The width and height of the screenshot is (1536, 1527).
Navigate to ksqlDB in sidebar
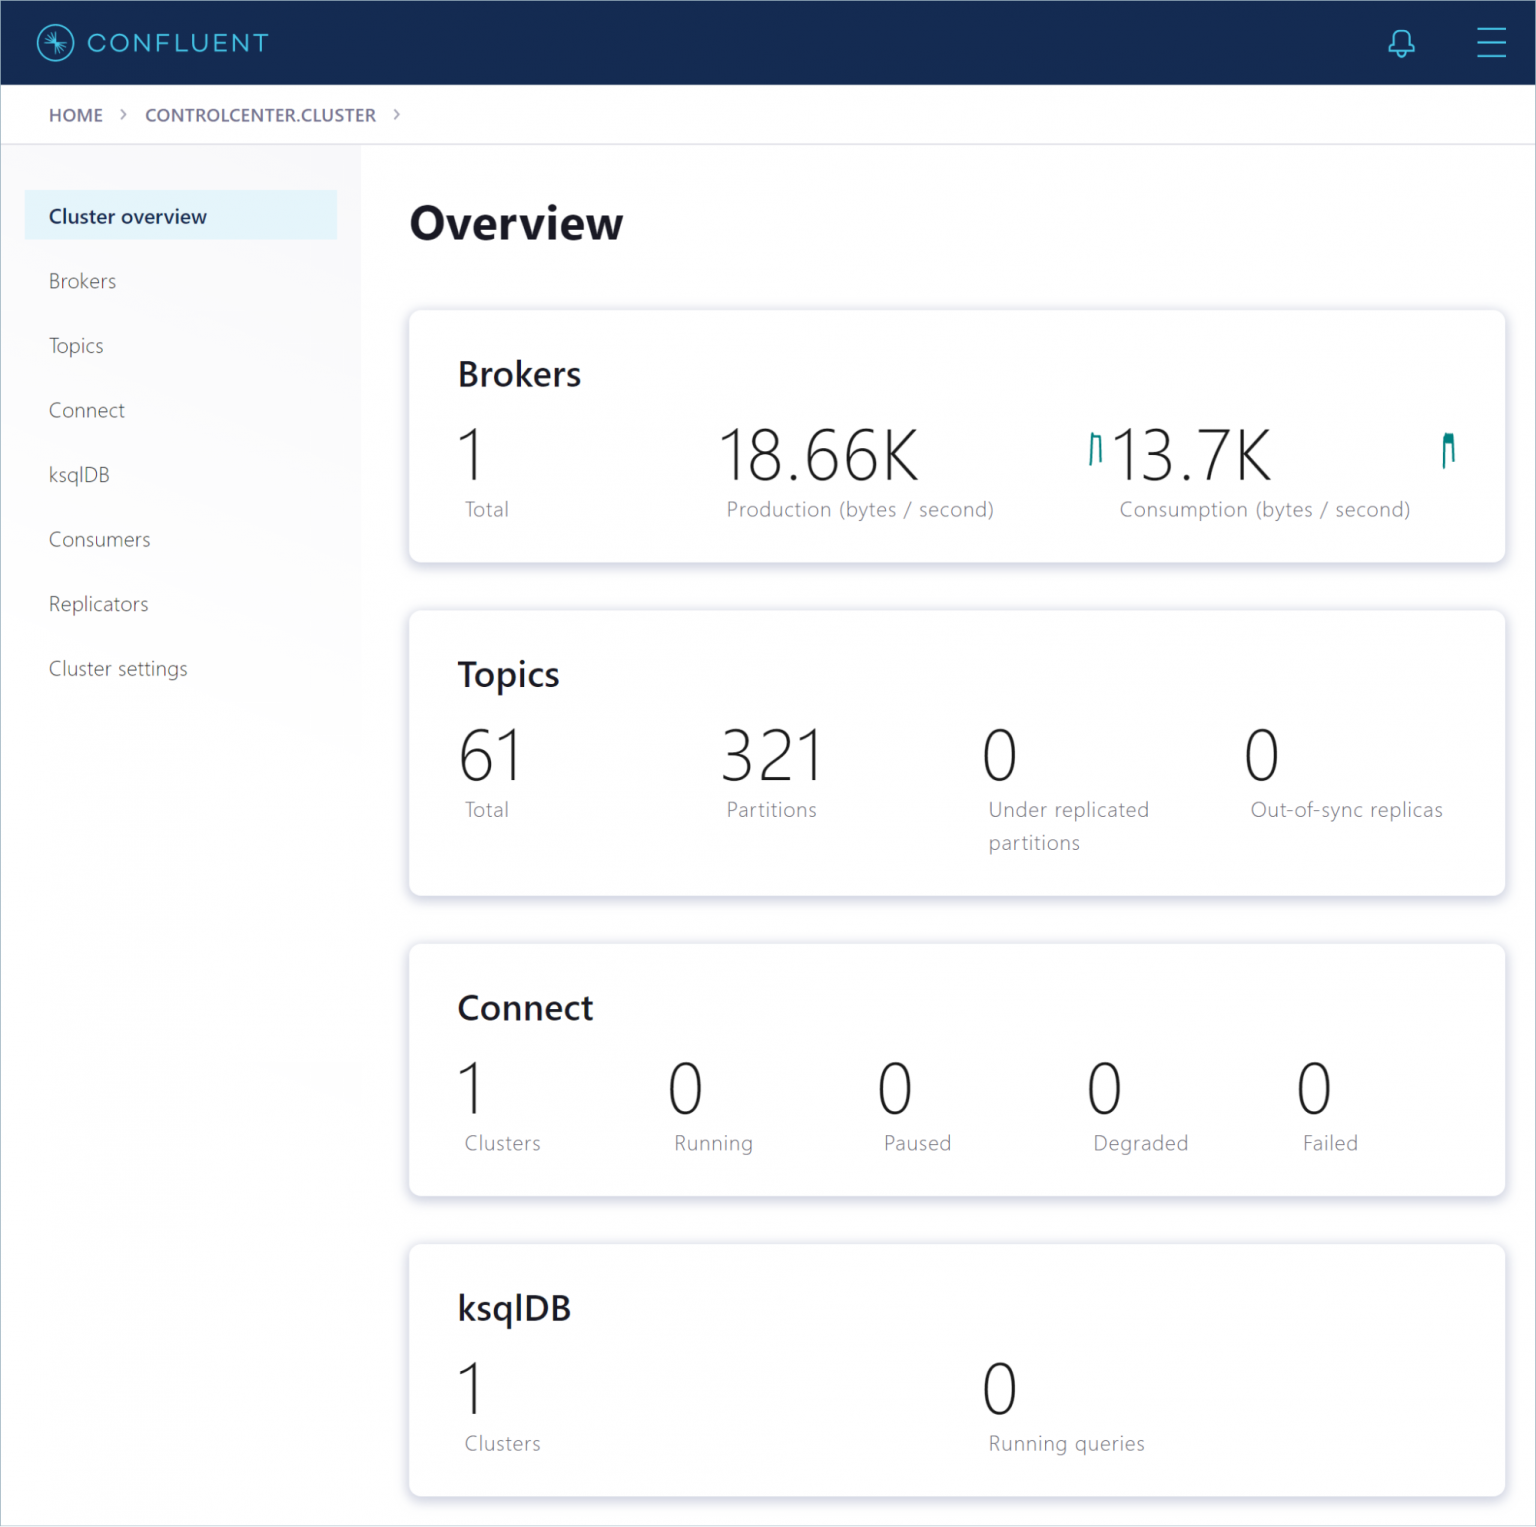79,475
